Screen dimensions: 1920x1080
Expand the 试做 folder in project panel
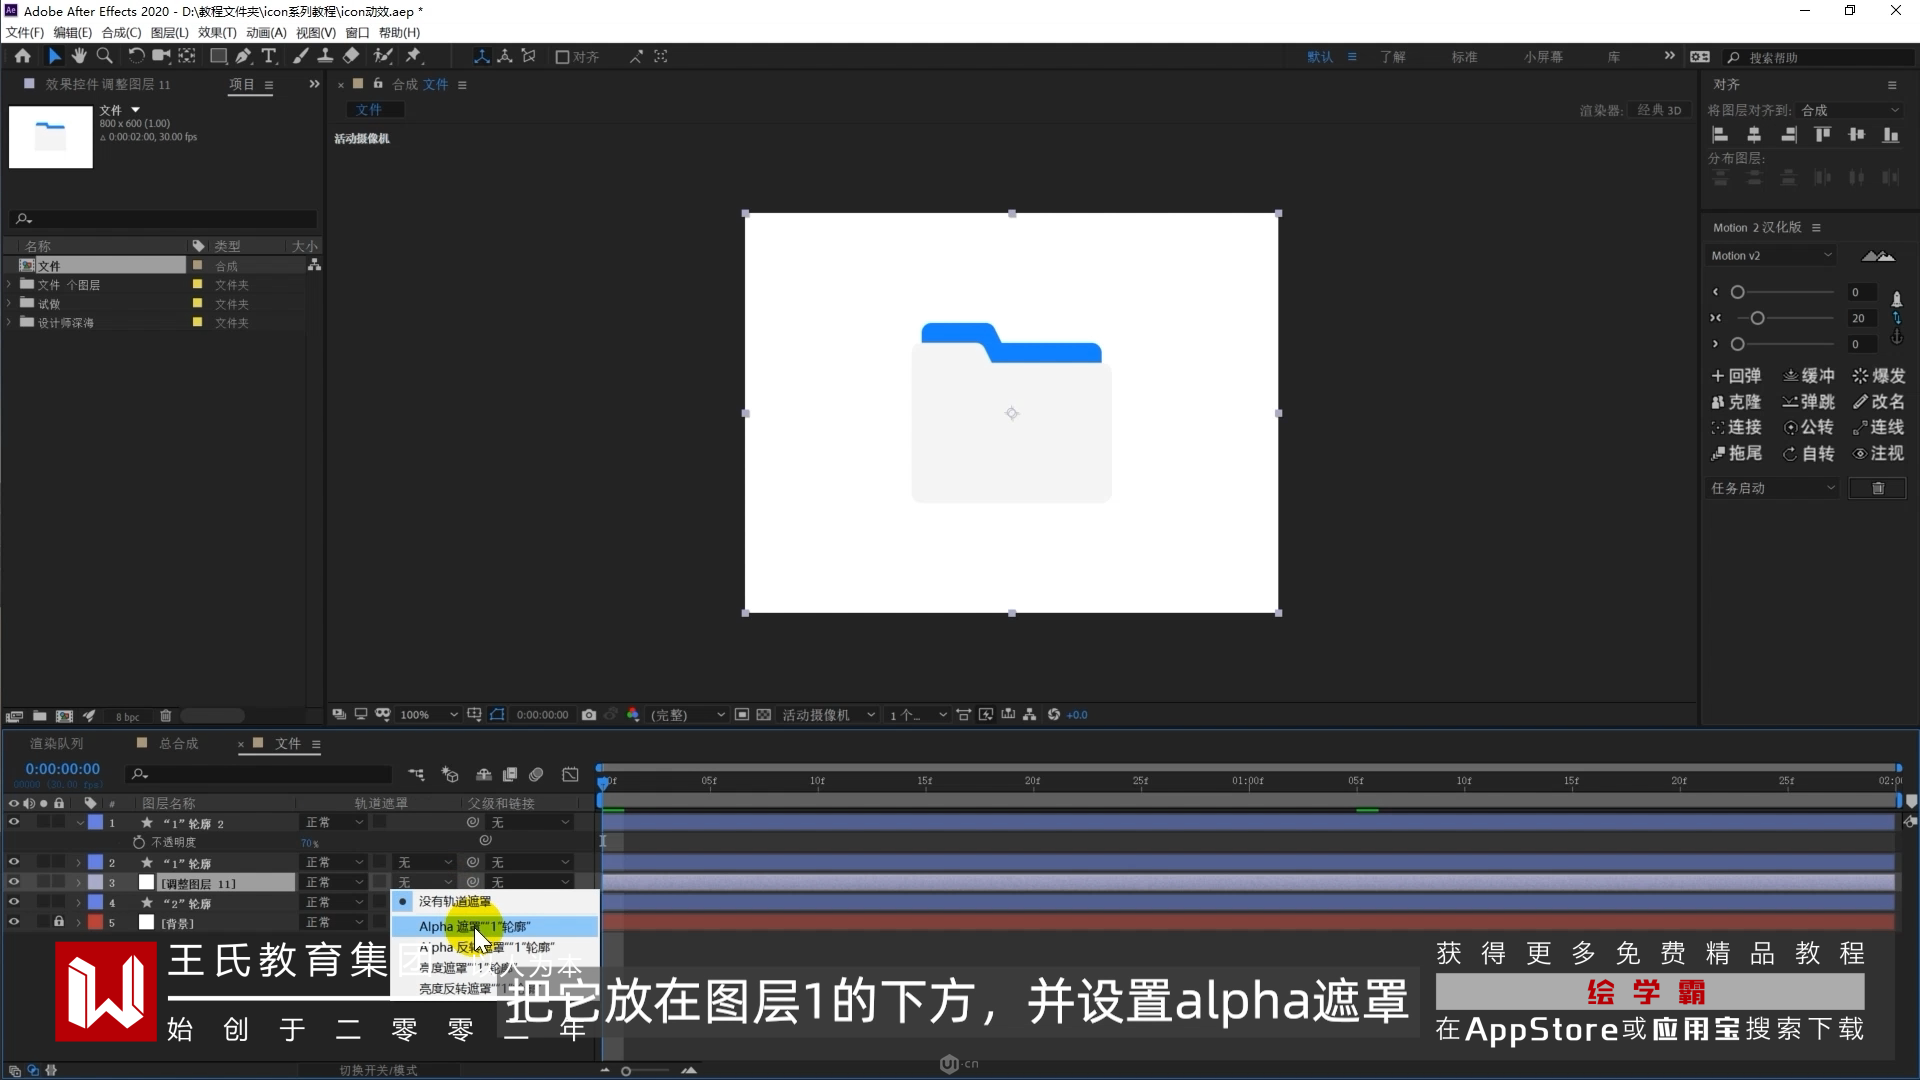tap(10, 304)
